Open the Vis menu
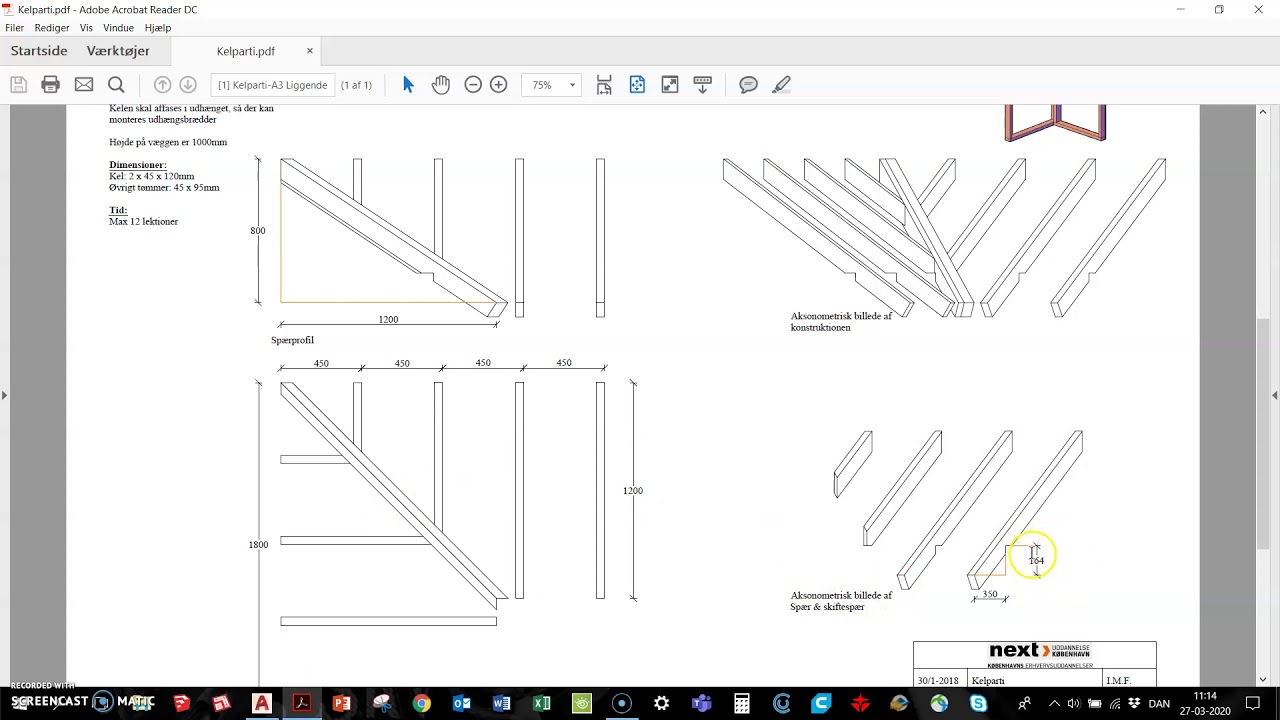Screen dimensions: 1280x720 pos(86,28)
